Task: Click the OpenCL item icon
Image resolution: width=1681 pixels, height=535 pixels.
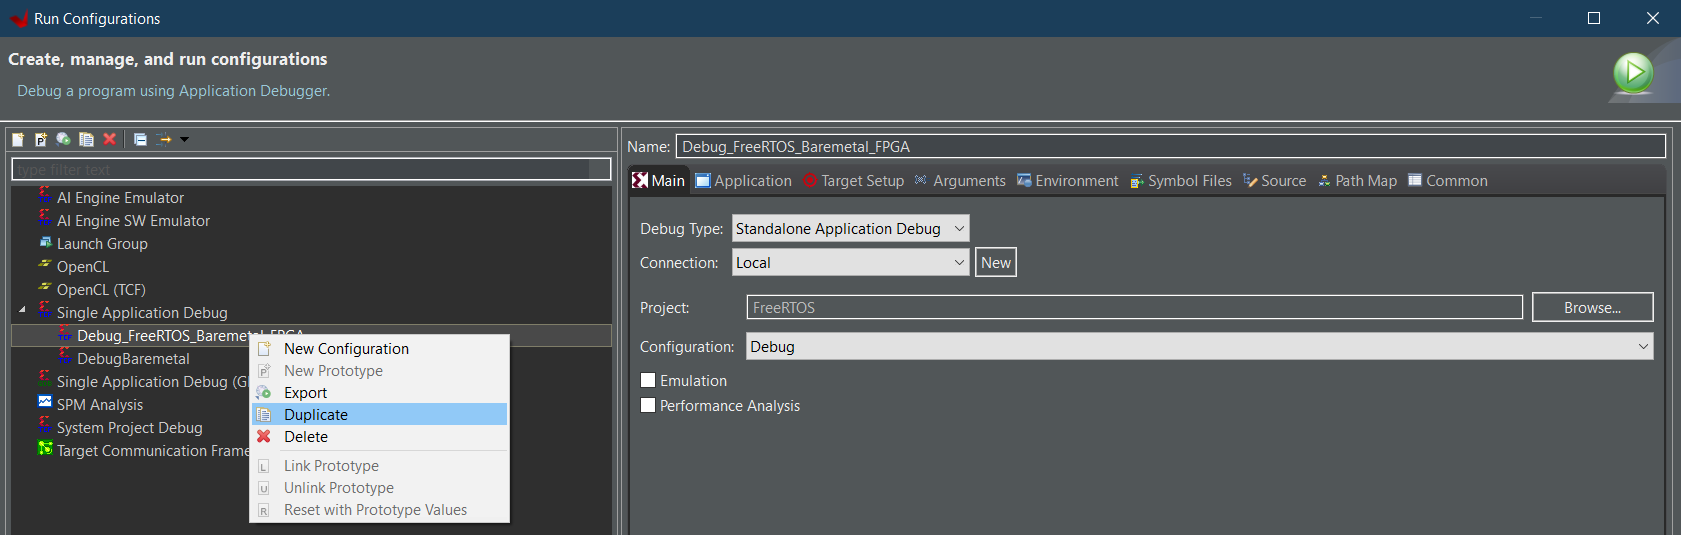Action: pyautogui.click(x=45, y=266)
